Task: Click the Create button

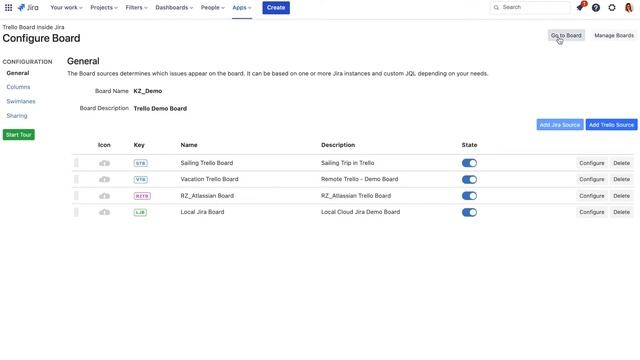Action: pos(276,7)
